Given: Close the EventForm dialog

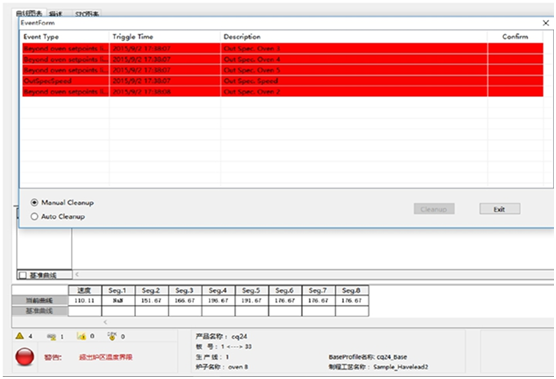Looking at the screenshot, I should pos(546,23).
